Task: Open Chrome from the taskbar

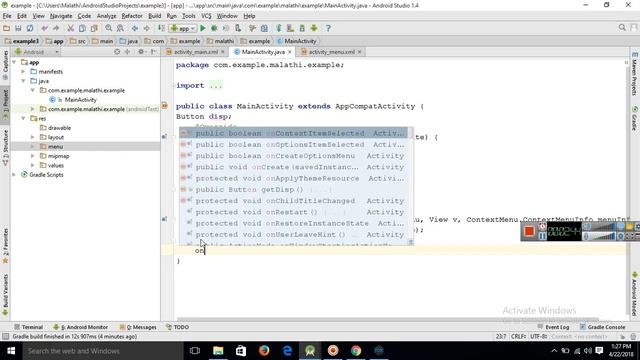Action: (356, 351)
